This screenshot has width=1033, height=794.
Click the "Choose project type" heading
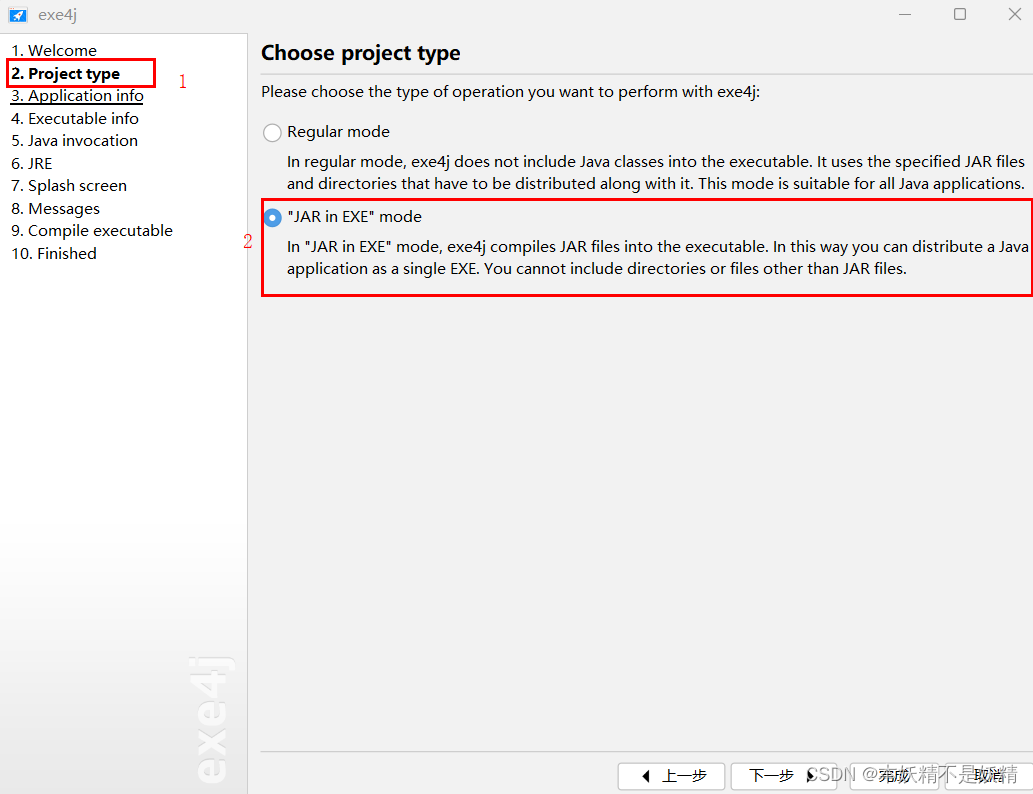click(x=361, y=53)
